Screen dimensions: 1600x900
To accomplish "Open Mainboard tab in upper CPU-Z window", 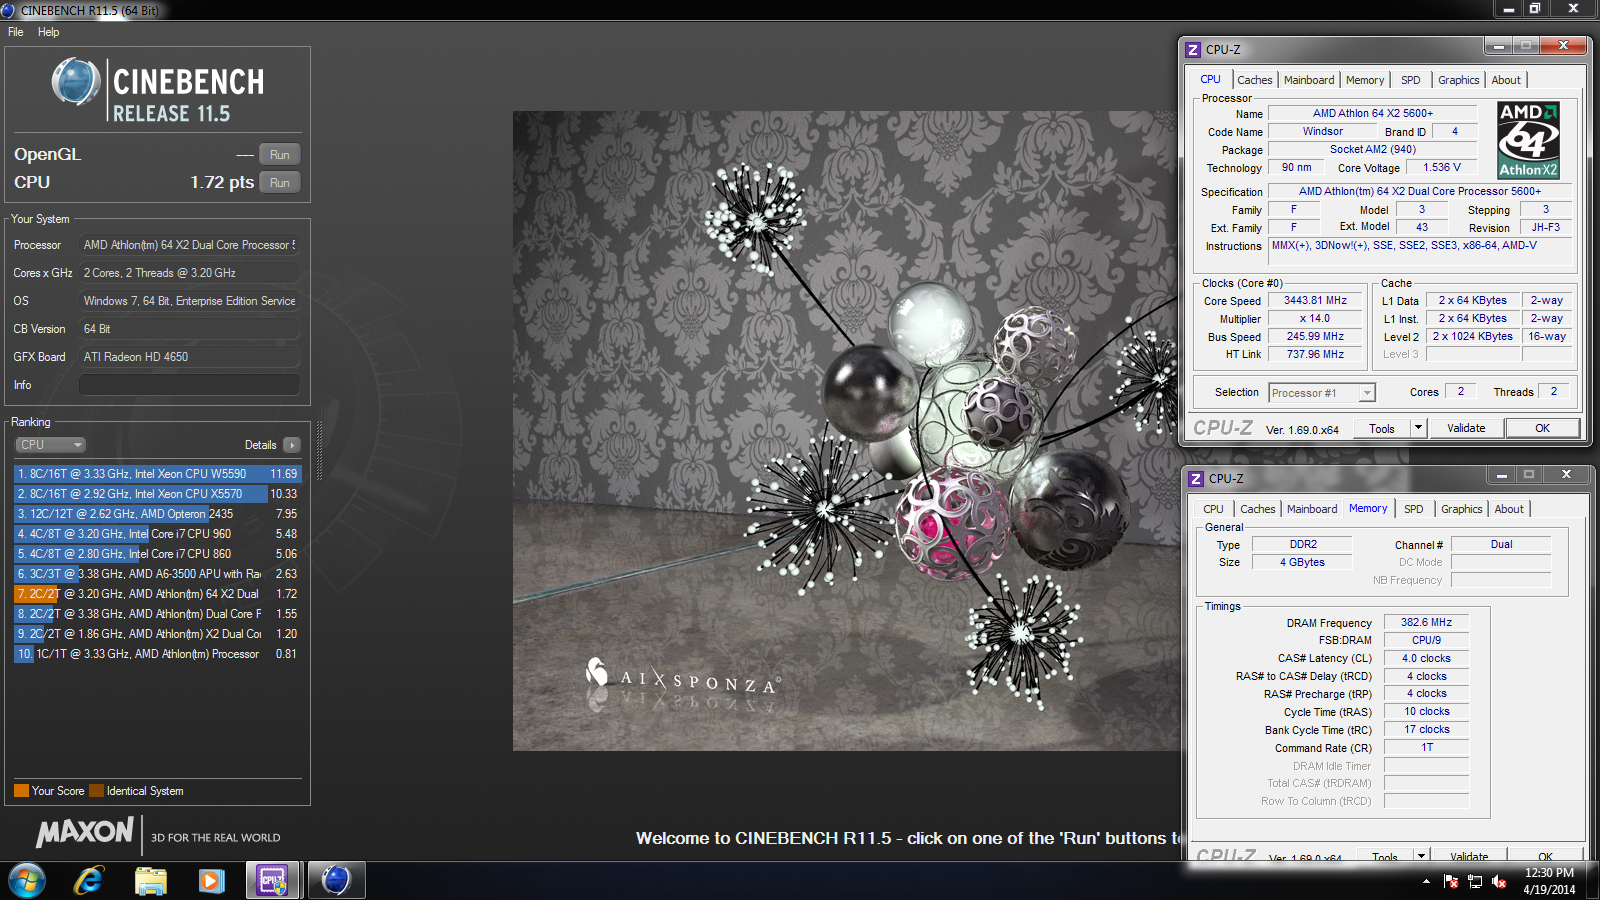I will pos(1309,80).
